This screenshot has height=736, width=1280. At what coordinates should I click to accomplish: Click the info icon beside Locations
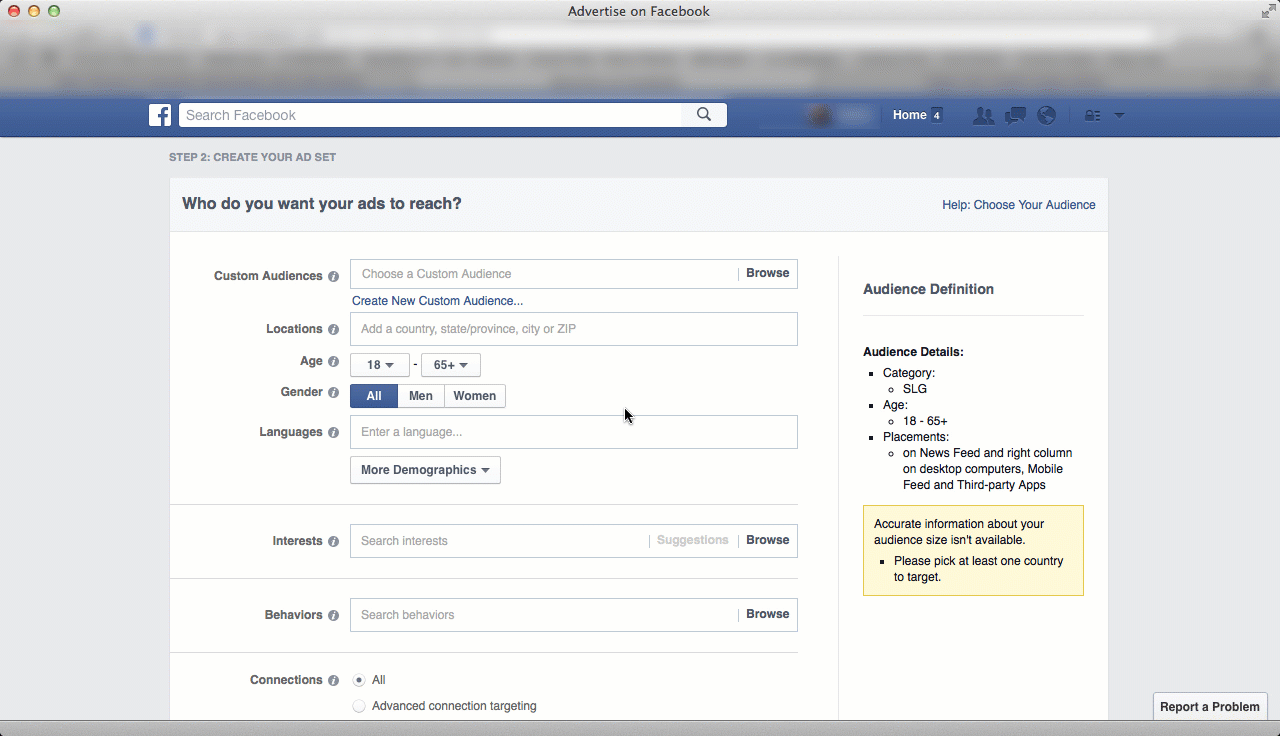coord(333,329)
